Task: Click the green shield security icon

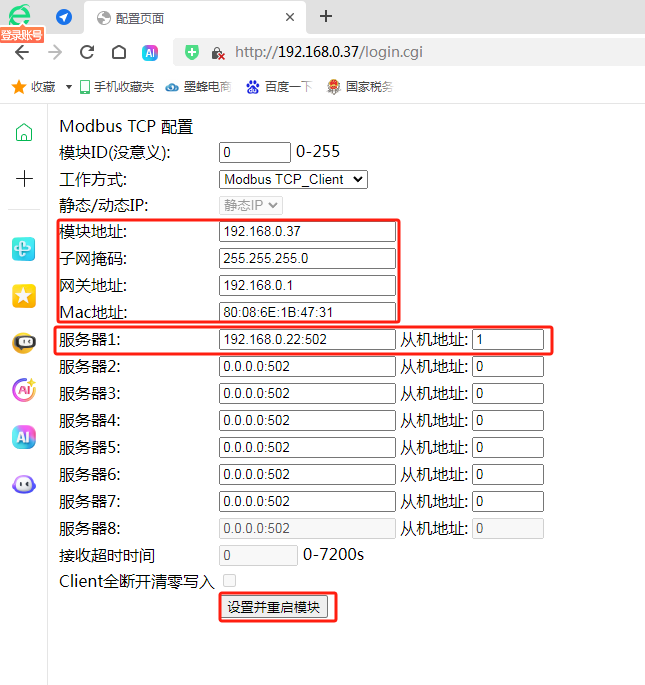Action: pos(191,52)
